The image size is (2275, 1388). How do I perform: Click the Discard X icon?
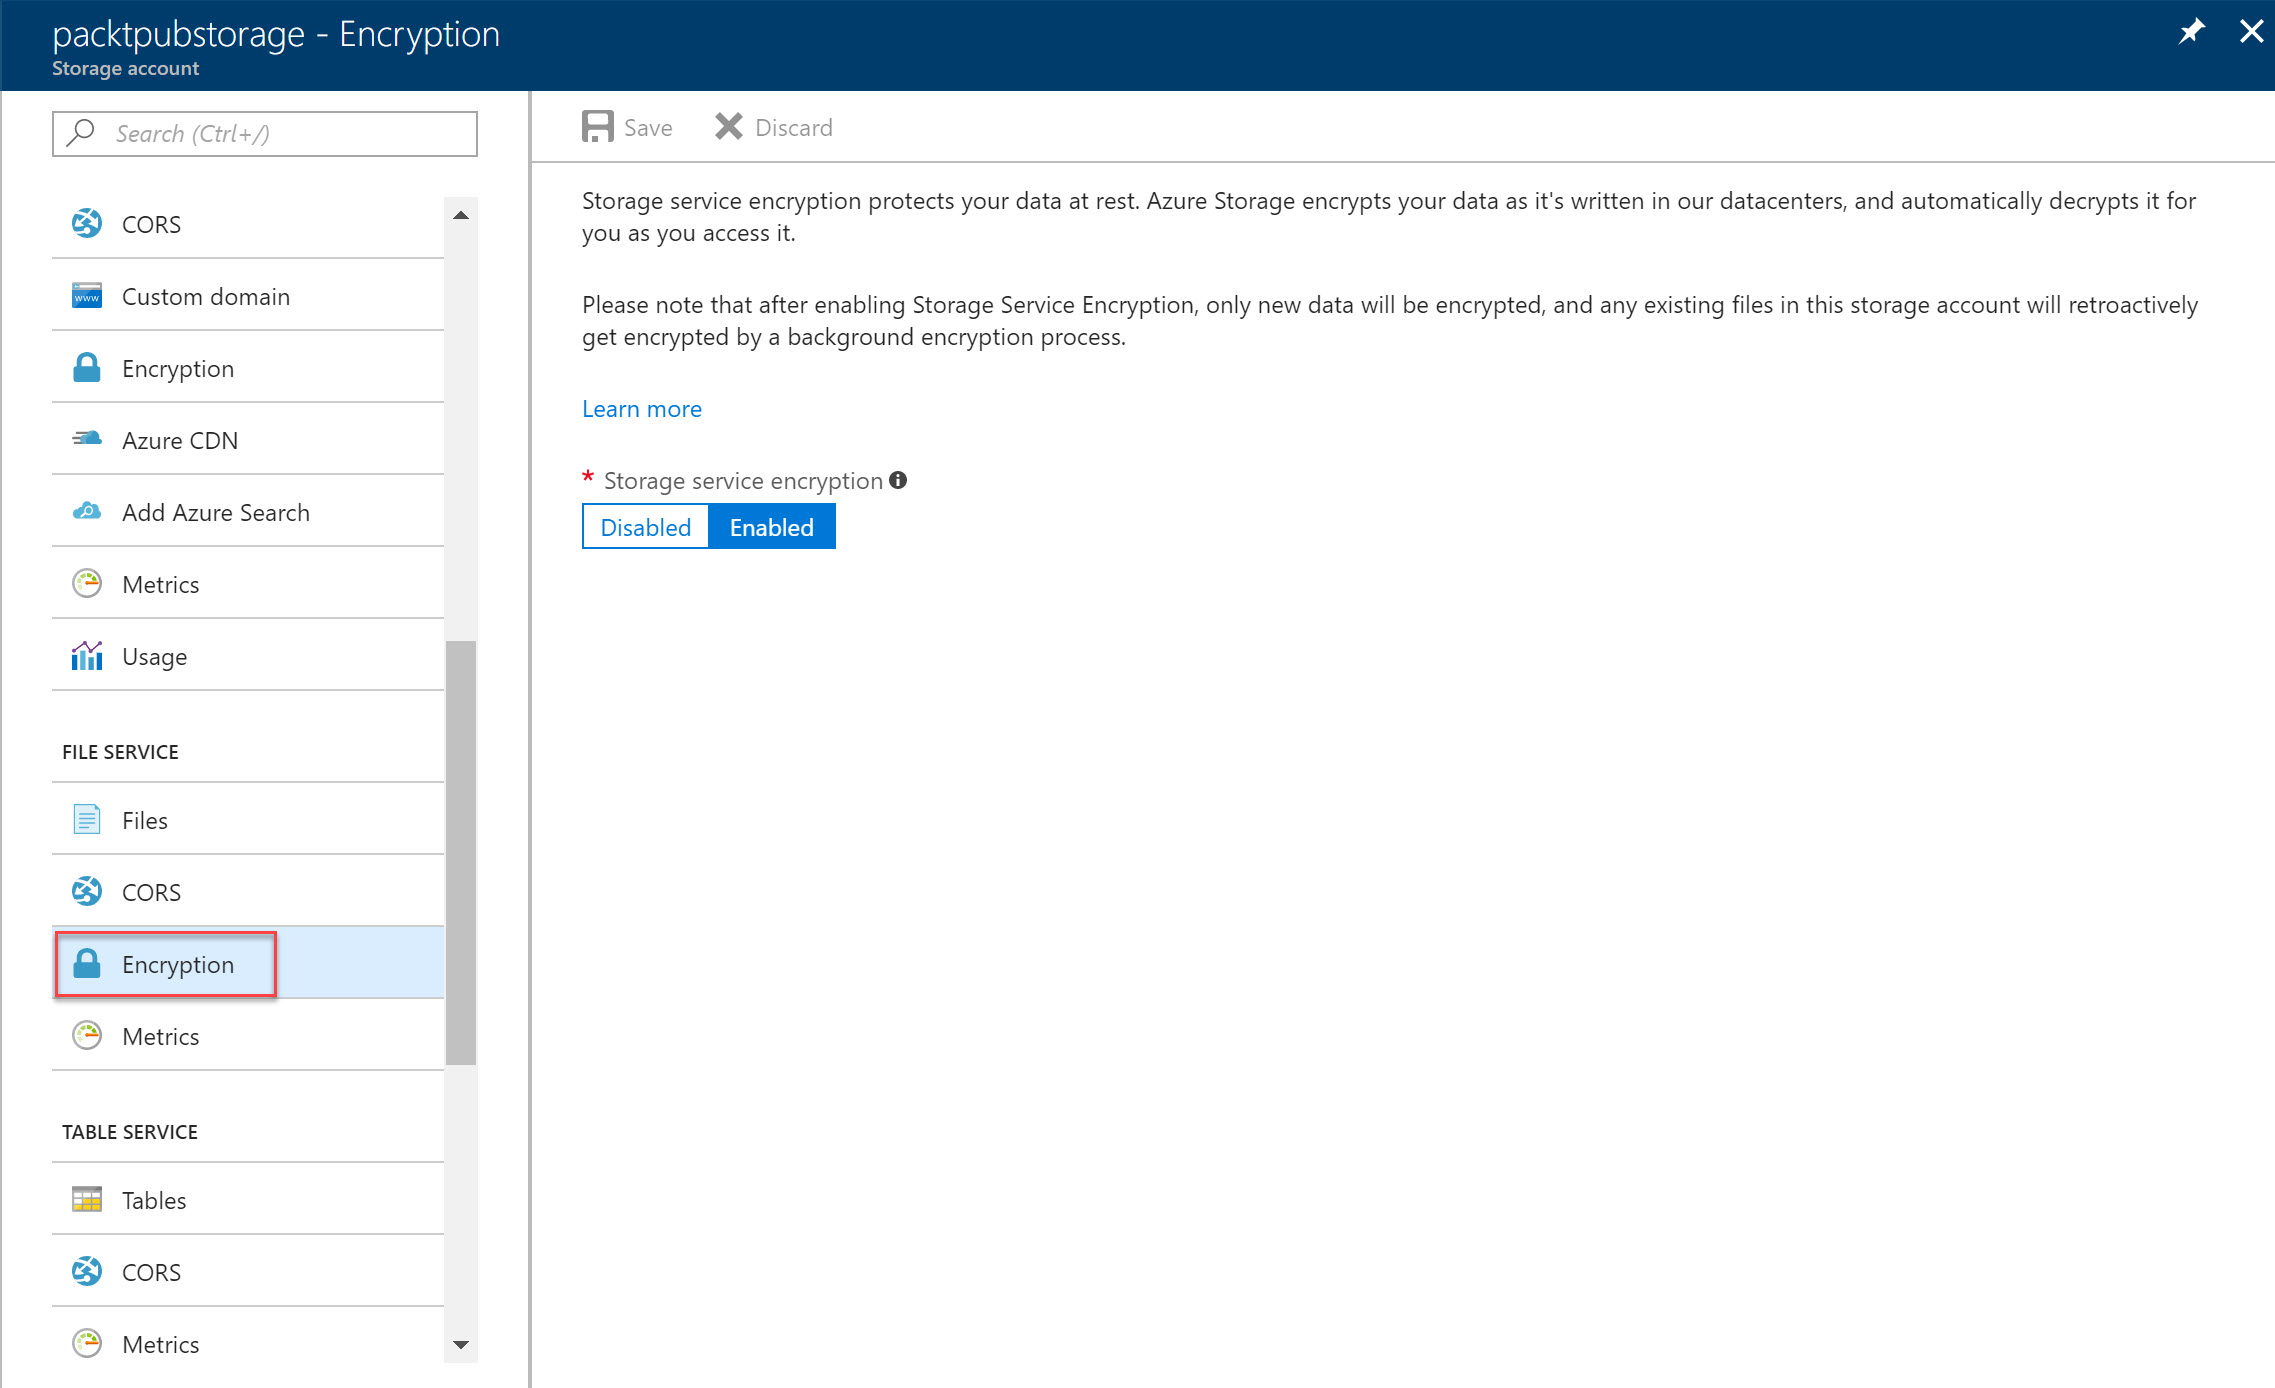(x=729, y=127)
